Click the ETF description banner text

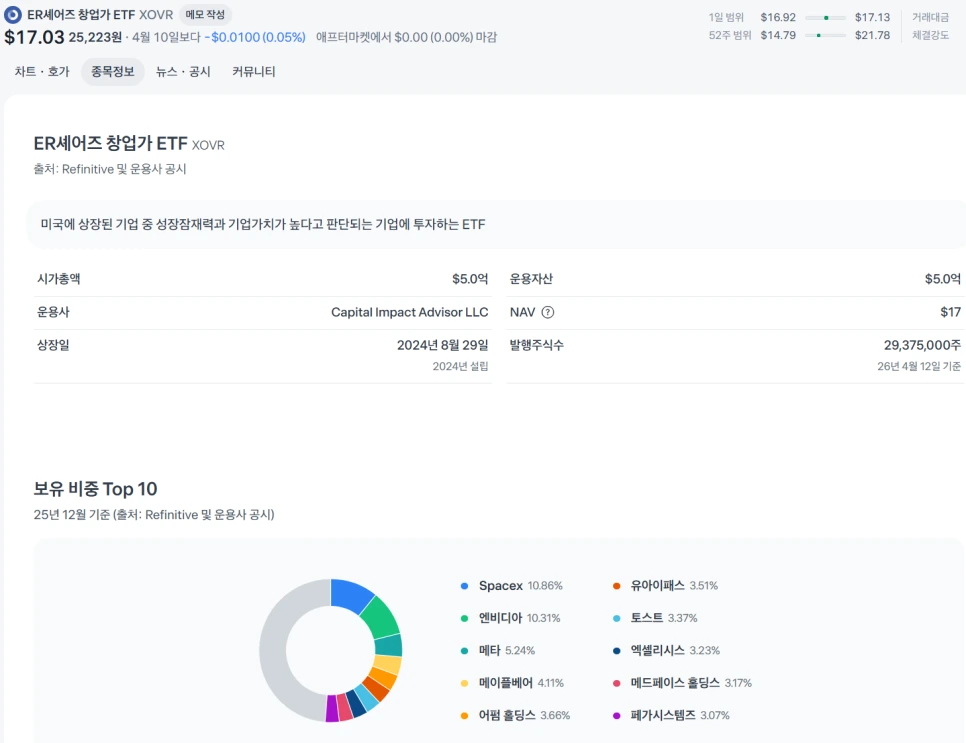[263, 224]
